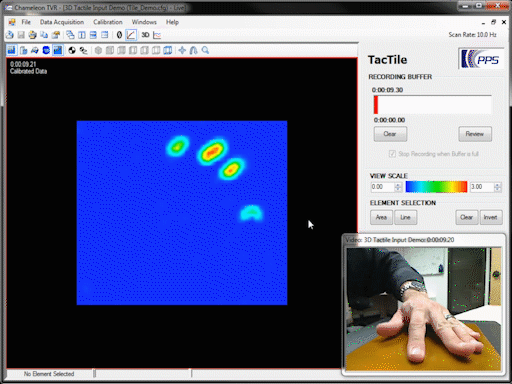This screenshot has width=512, height=384.
Task: Click the Tile windows vertically icon
Action: [x=82, y=35]
